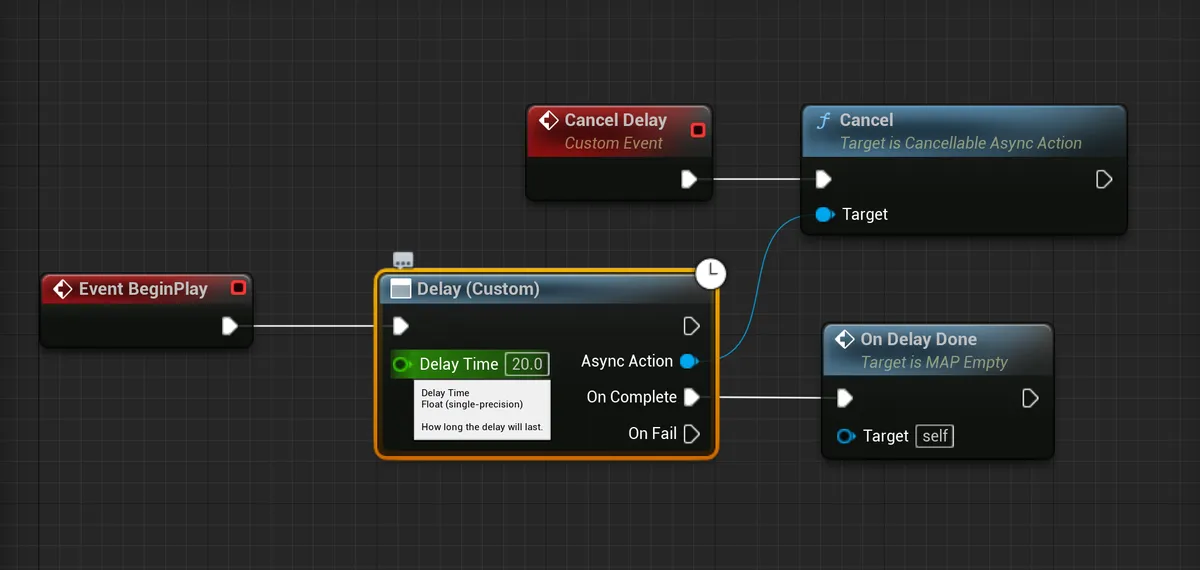The height and width of the screenshot is (570, 1200).
Task: Edit the Delay Time value field 20.0
Action: tap(527, 364)
